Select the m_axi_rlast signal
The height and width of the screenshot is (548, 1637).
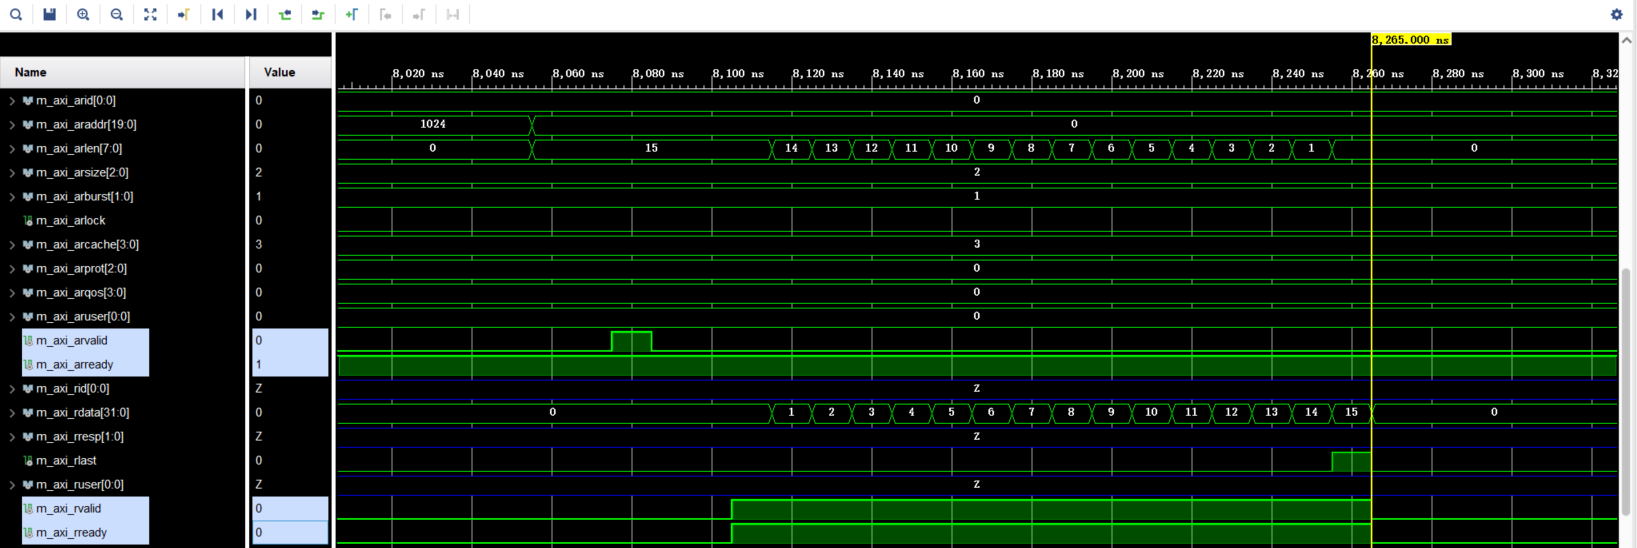[66, 461]
